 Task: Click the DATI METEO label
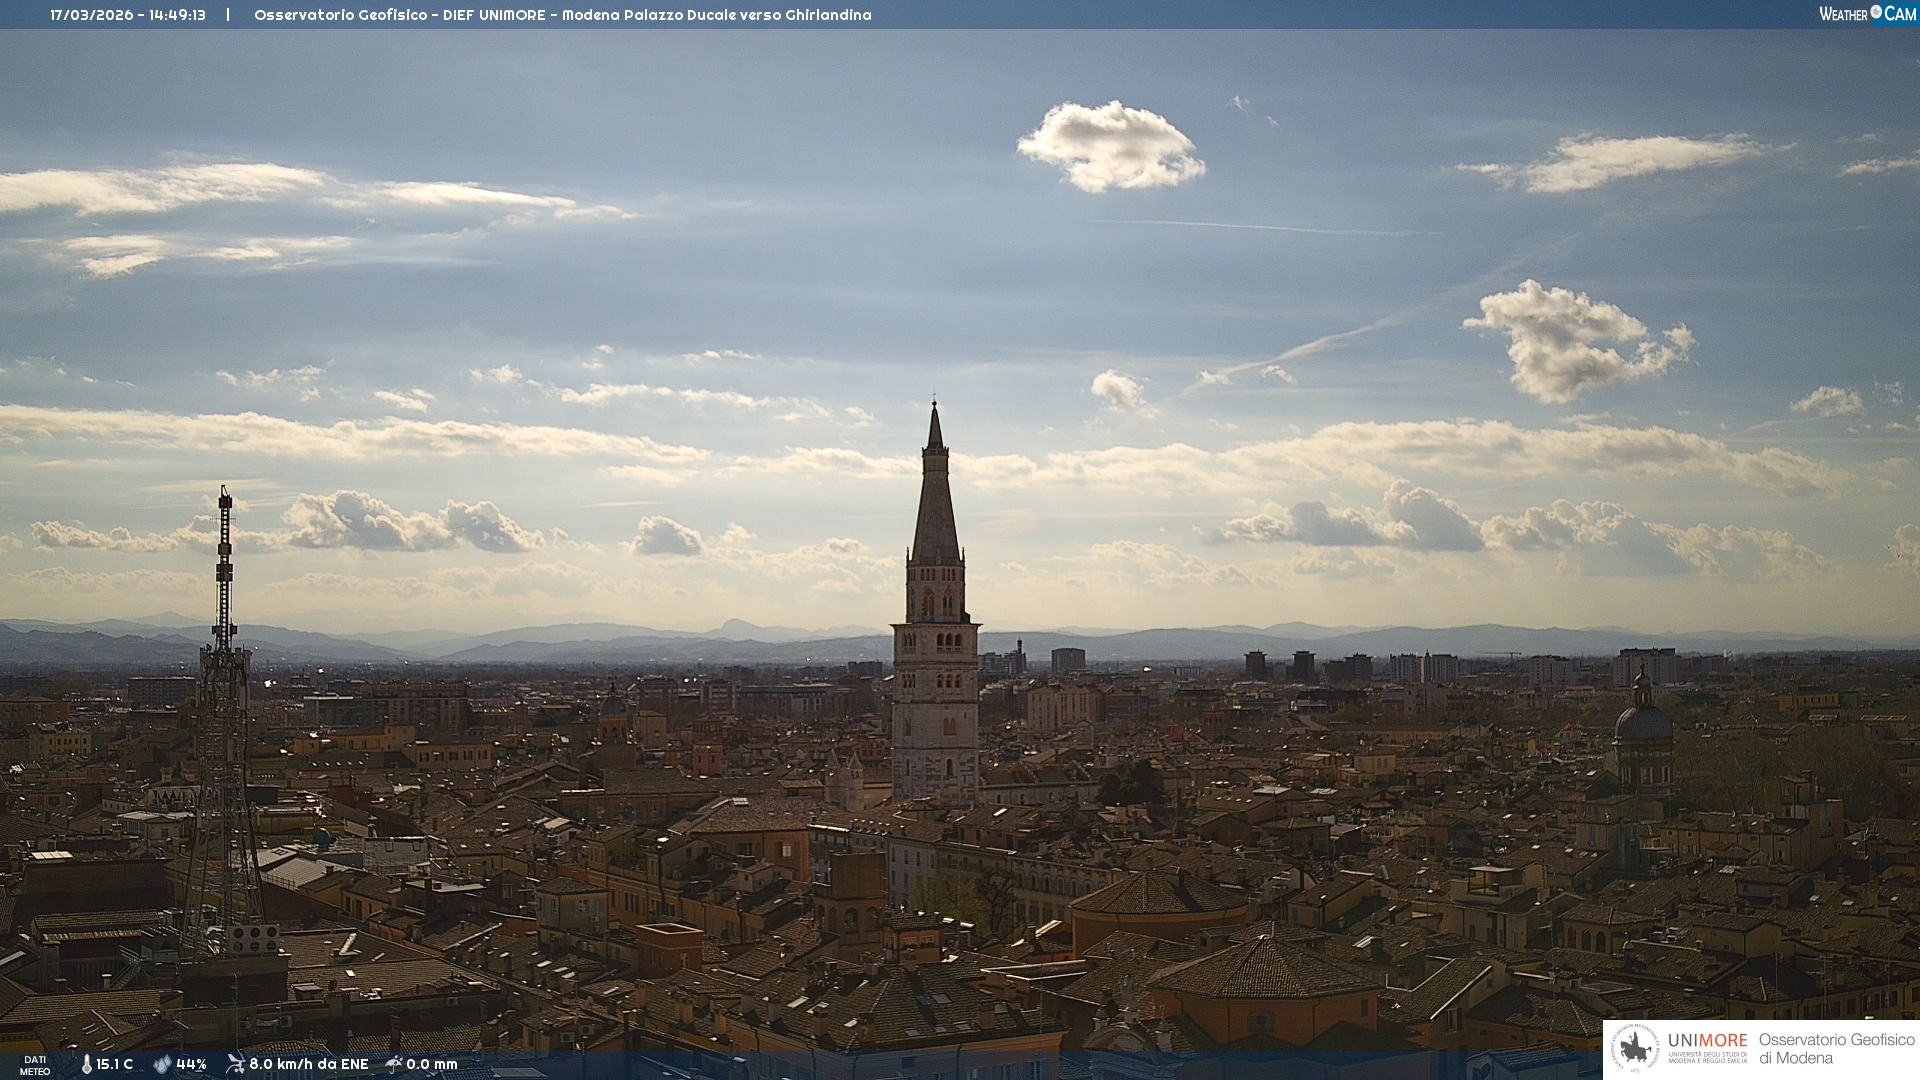pyautogui.click(x=35, y=1065)
